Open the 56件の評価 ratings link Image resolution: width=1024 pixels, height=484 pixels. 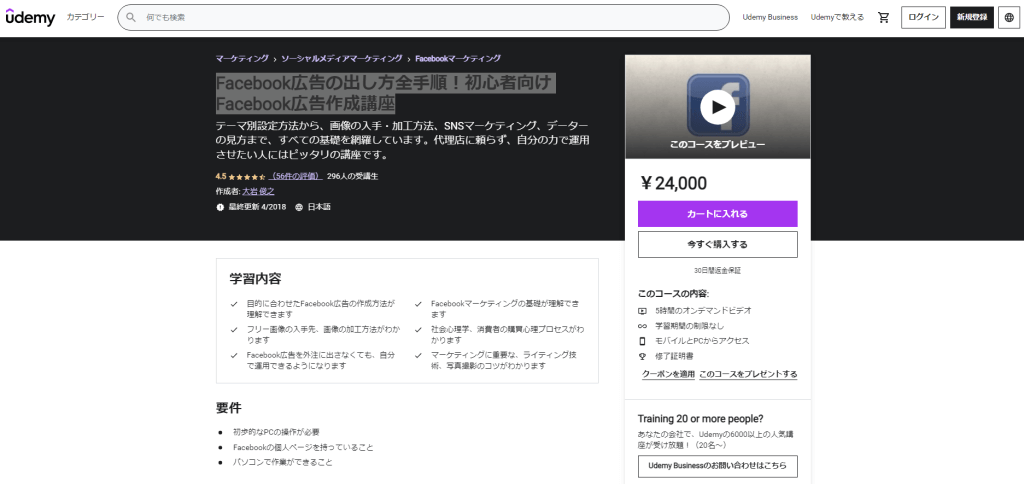tap(296, 176)
